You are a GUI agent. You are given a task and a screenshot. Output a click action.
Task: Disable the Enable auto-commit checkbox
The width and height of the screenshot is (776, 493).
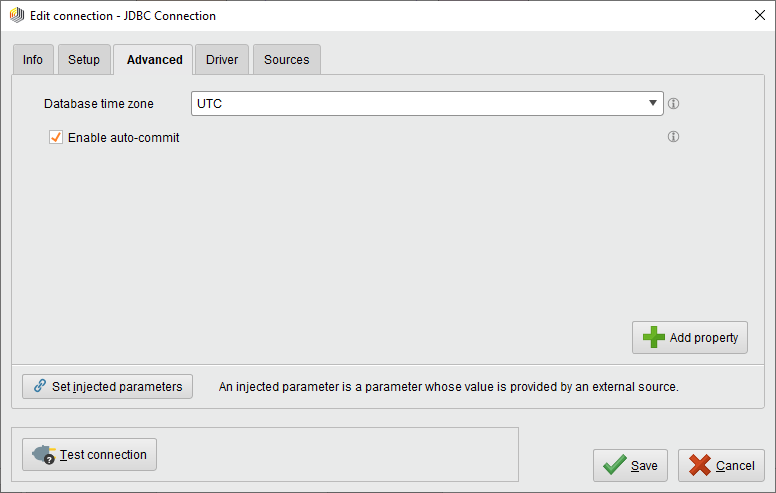(56, 137)
